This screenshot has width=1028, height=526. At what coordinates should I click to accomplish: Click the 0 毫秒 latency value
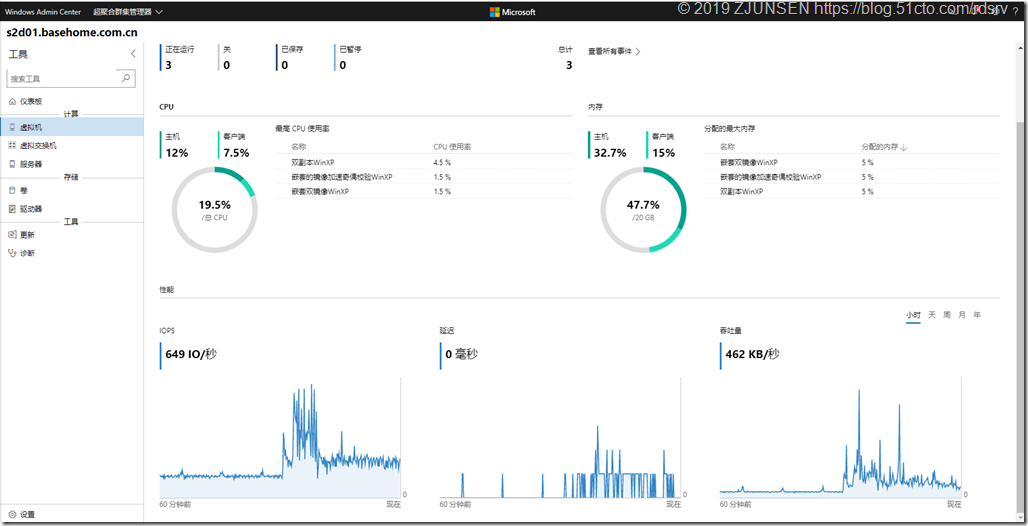pyautogui.click(x=462, y=354)
